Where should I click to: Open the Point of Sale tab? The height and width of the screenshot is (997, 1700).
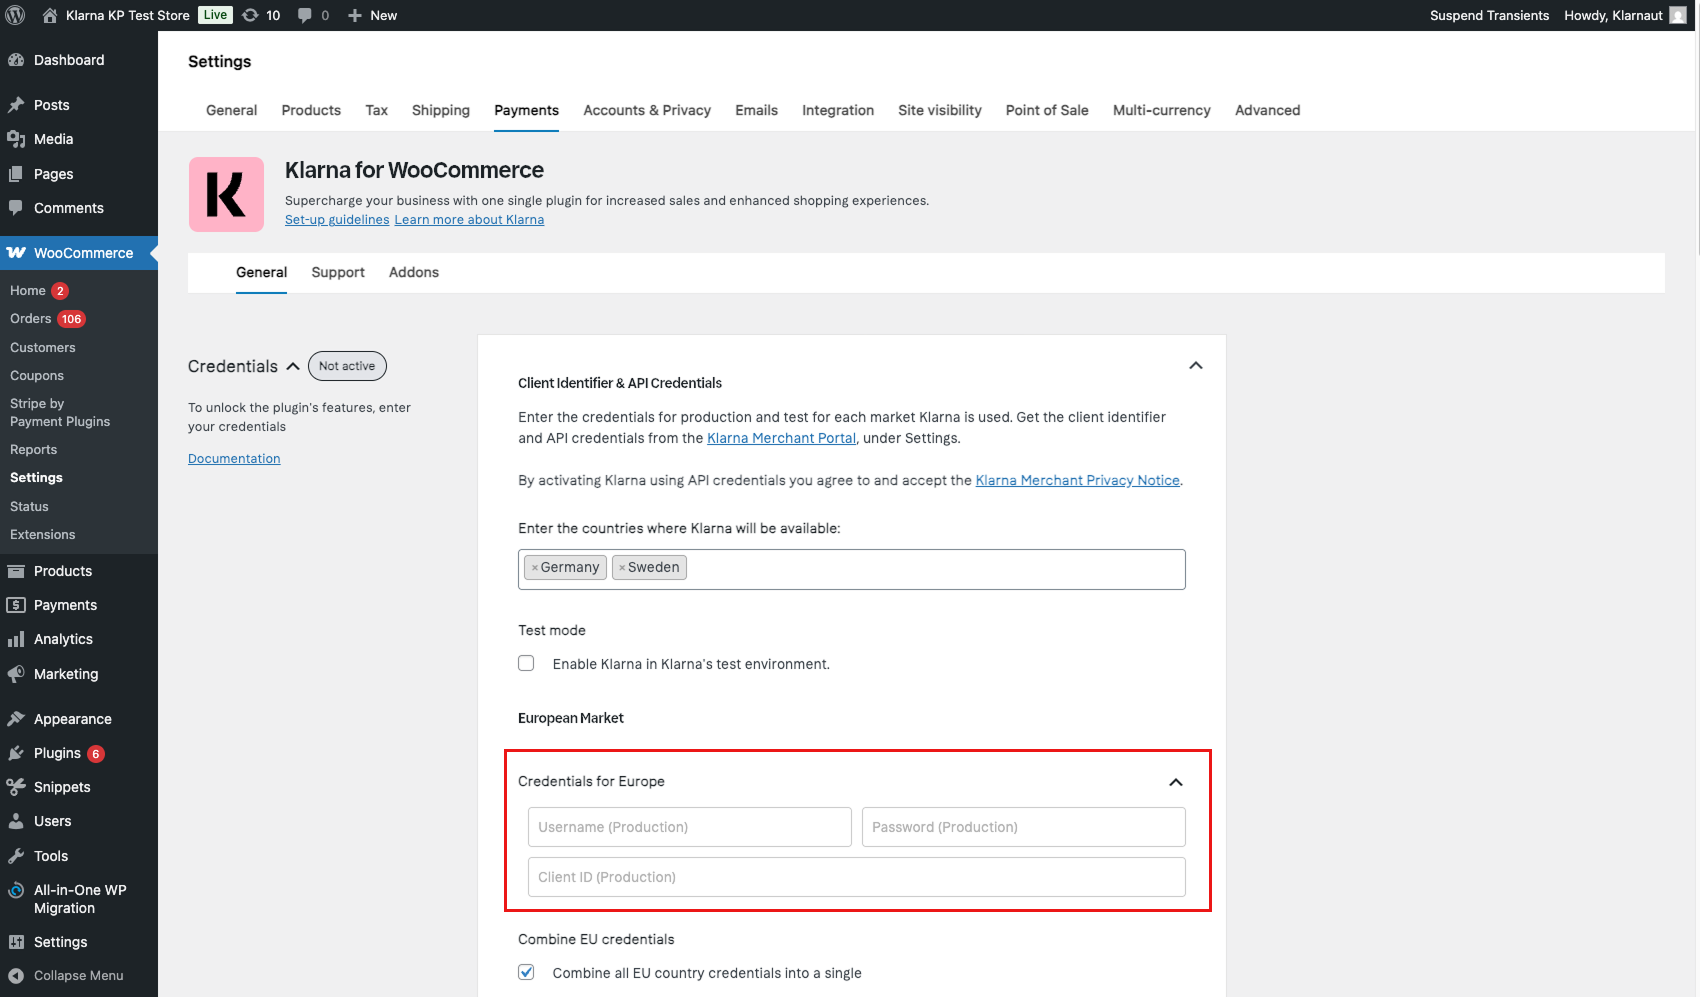pos(1047,110)
